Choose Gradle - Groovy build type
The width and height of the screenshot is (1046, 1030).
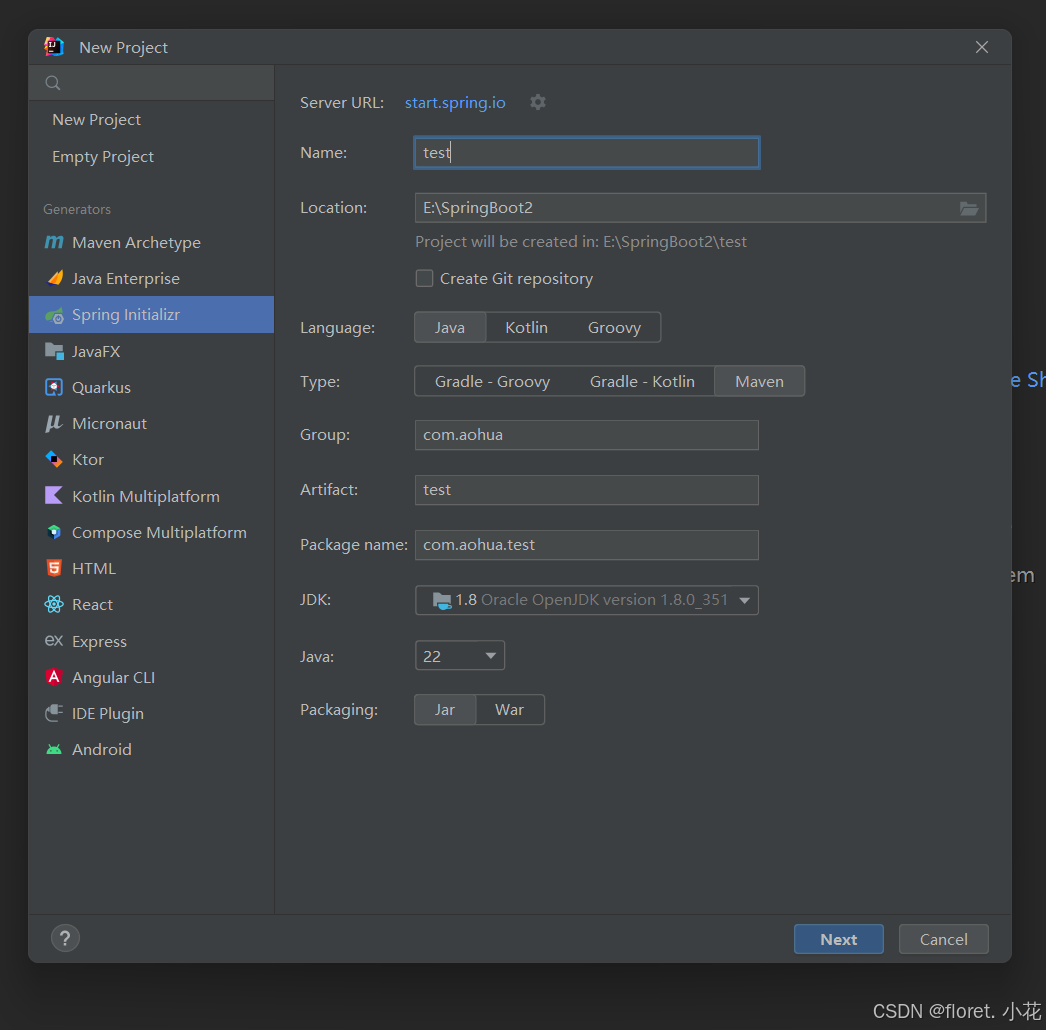pyautogui.click(x=492, y=382)
